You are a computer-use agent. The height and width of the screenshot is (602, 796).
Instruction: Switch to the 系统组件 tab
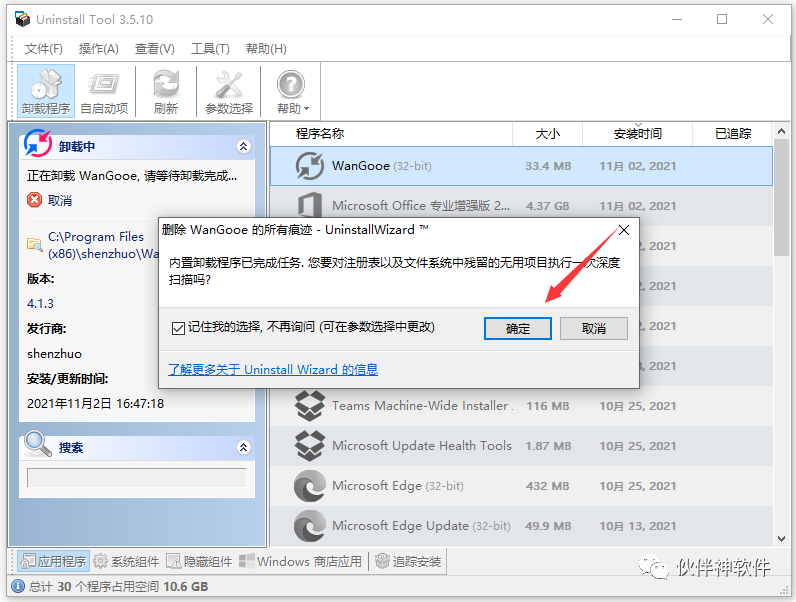click(x=126, y=561)
